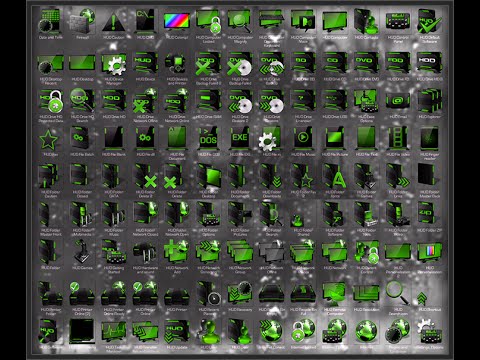
Task: Click the green HUD User figure icon
Action: coord(209,331)
